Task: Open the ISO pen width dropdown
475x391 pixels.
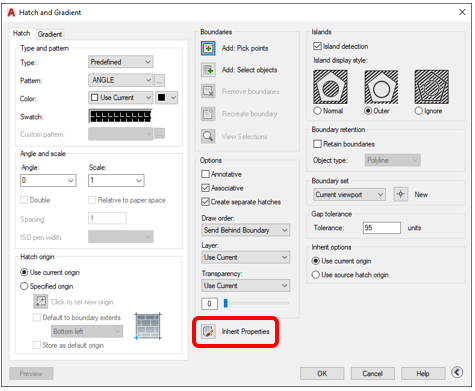Action: pos(121,237)
